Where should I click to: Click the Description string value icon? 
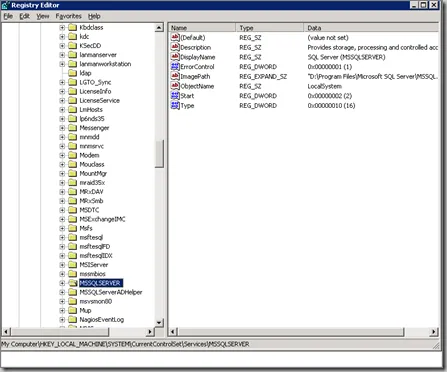175,47
